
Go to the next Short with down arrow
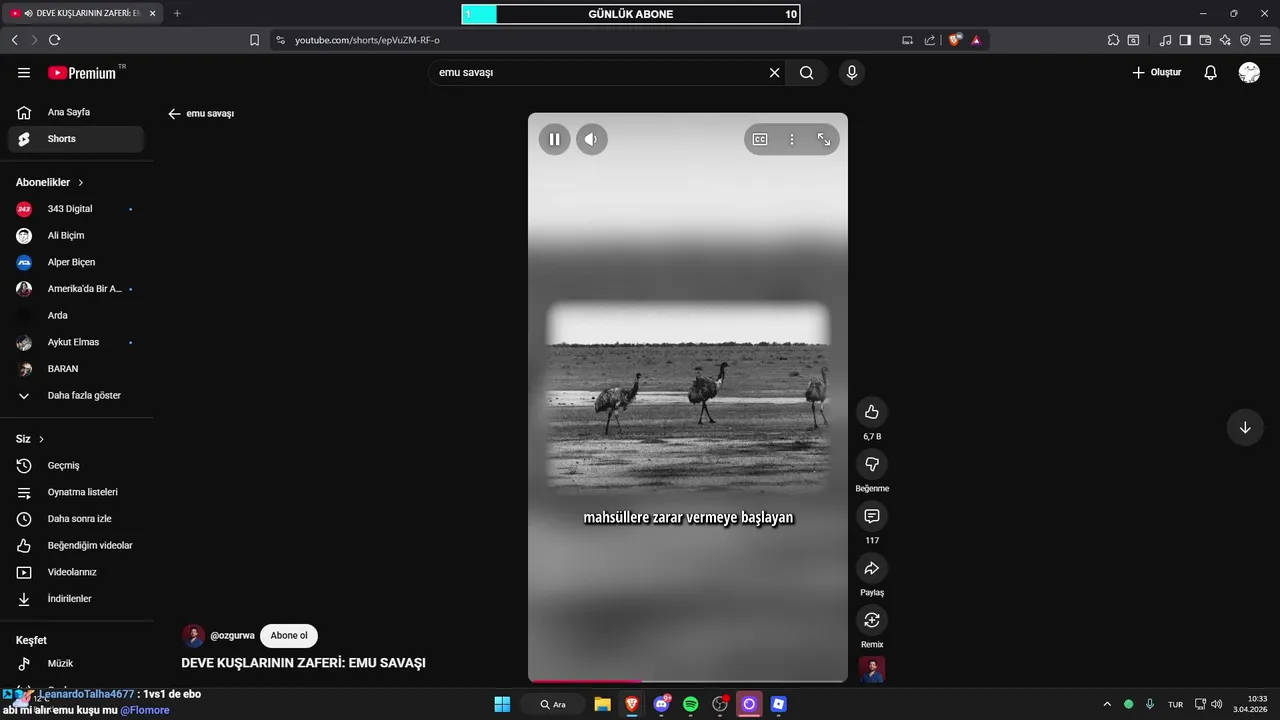pyautogui.click(x=1245, y=427)
